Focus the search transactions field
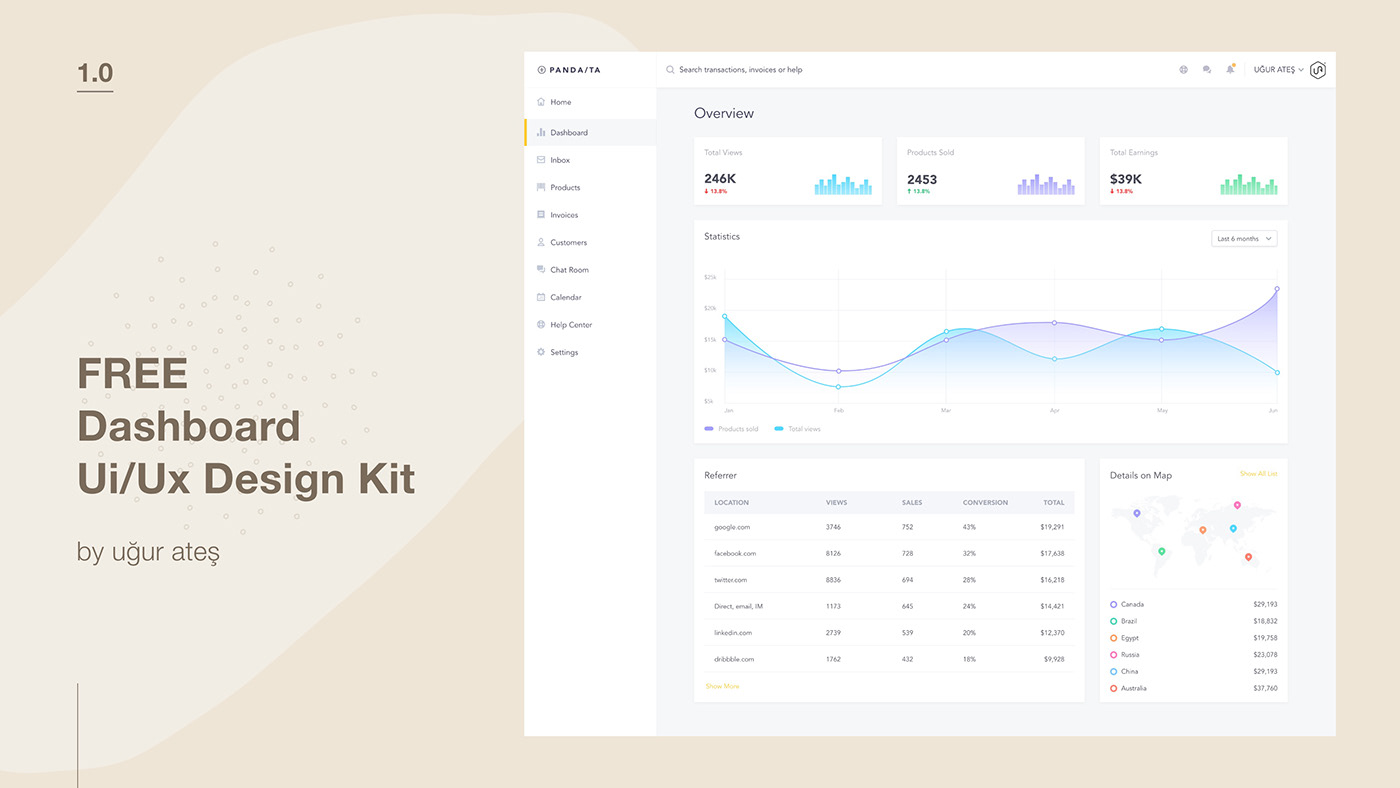The height and width of the screenshot is (788, 1400). [x=741, y=70]
